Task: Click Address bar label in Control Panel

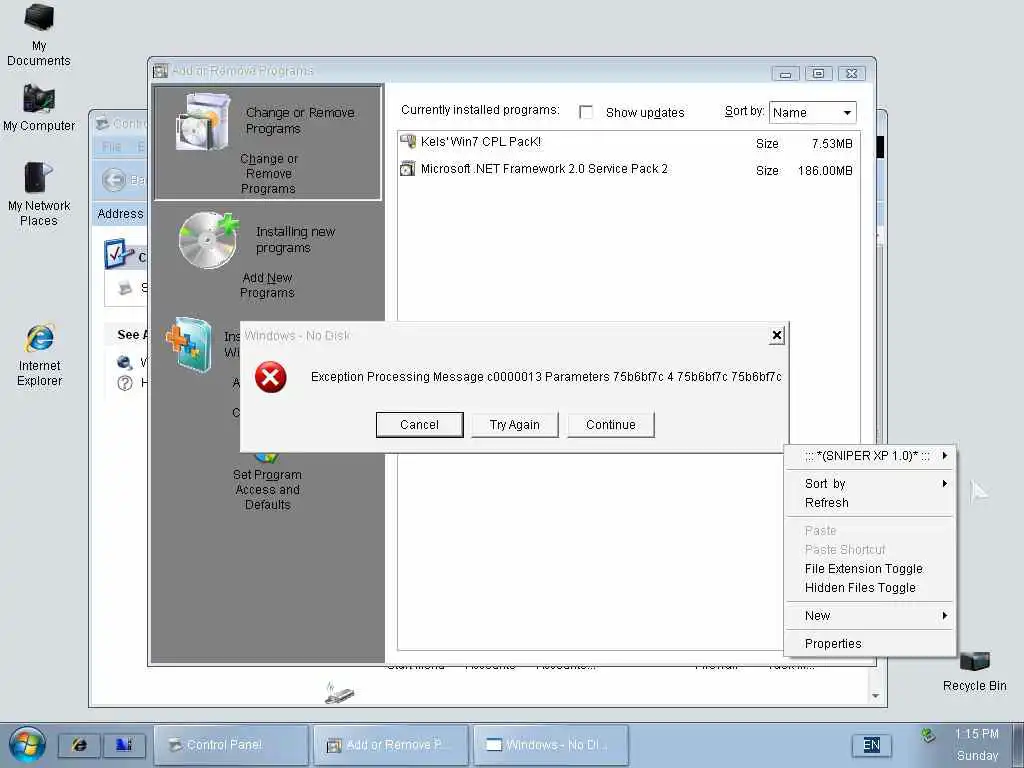Action: coord(120,214)
